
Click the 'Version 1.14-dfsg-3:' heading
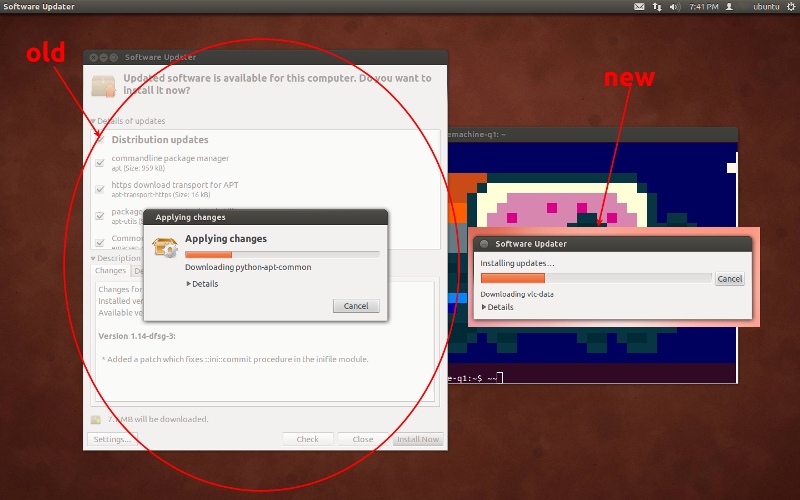137,336
